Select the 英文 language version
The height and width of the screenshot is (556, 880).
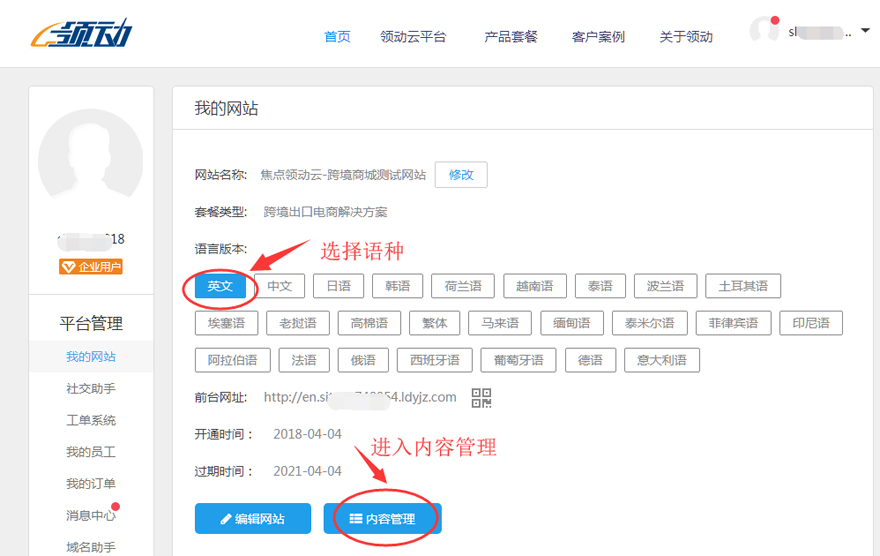pyautogui.click(x=220, y=286)
